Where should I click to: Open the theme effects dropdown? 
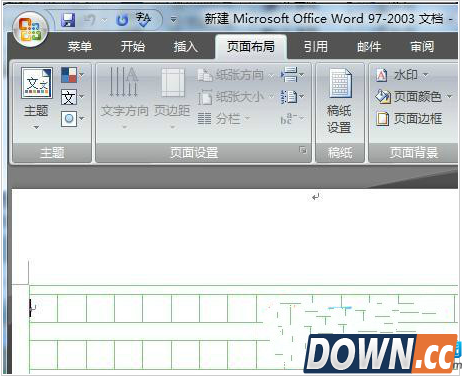pyautogui.click(x=72, y=119)
